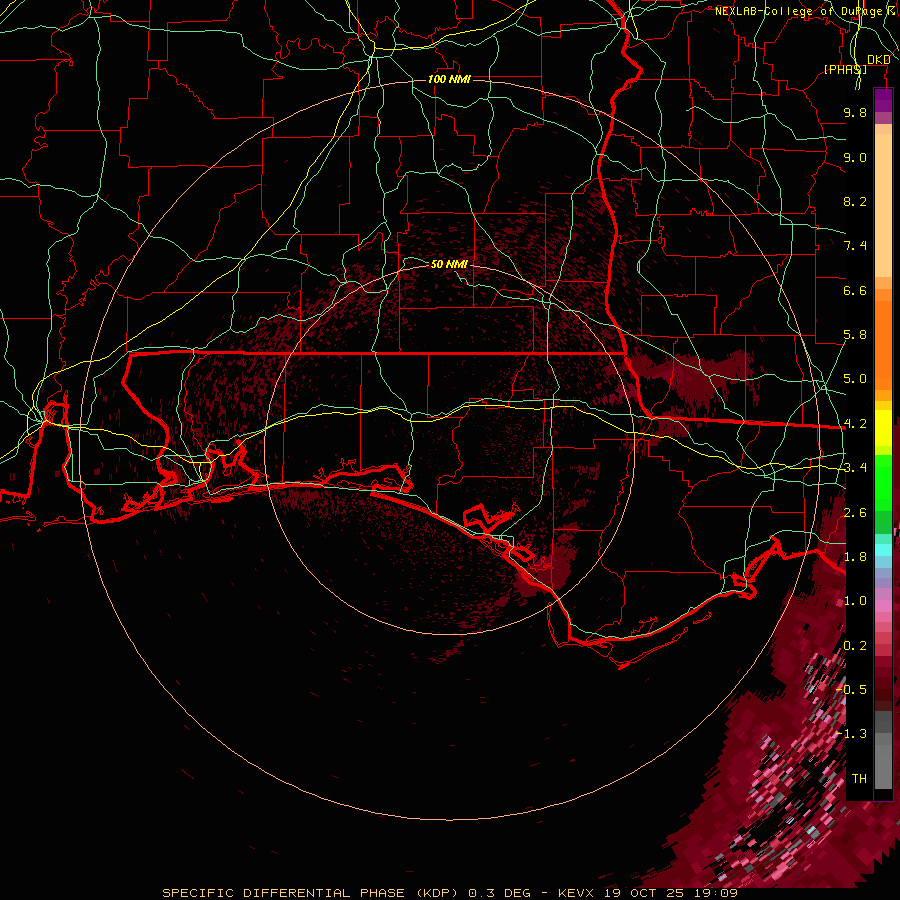Click the 7.4 value on the color scale
900x900 pixels.
855,246
